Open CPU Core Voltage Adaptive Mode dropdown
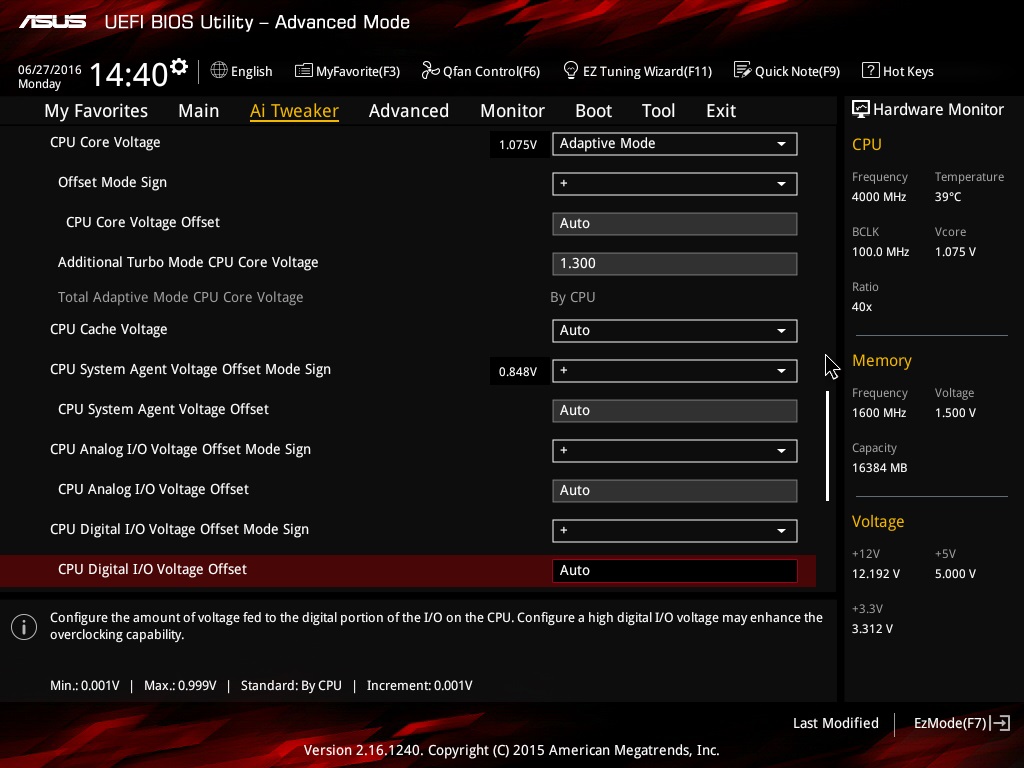The width and height of the screenshot is (1024, 768). (x=675, y=144)
